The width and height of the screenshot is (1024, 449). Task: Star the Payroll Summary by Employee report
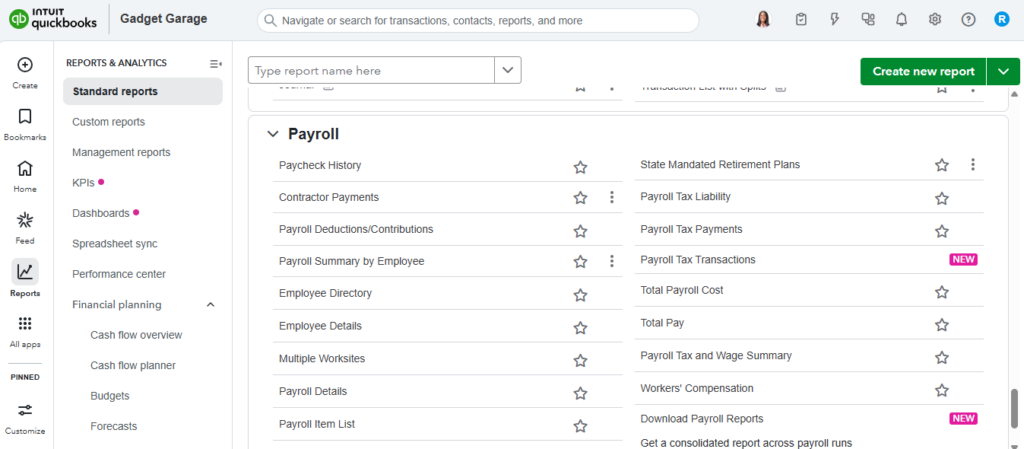pyautogui.click(x=580, y=262)
